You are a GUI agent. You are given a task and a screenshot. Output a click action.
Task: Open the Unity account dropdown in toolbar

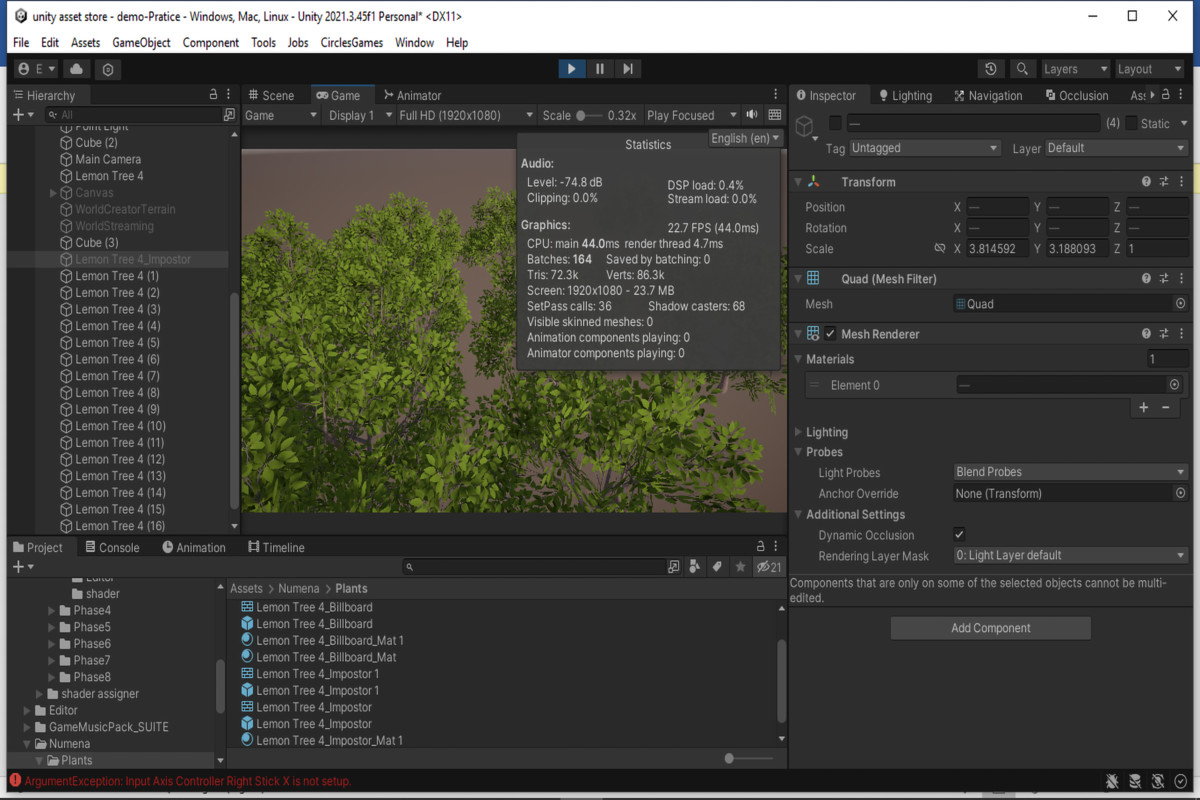click(37, 69)
